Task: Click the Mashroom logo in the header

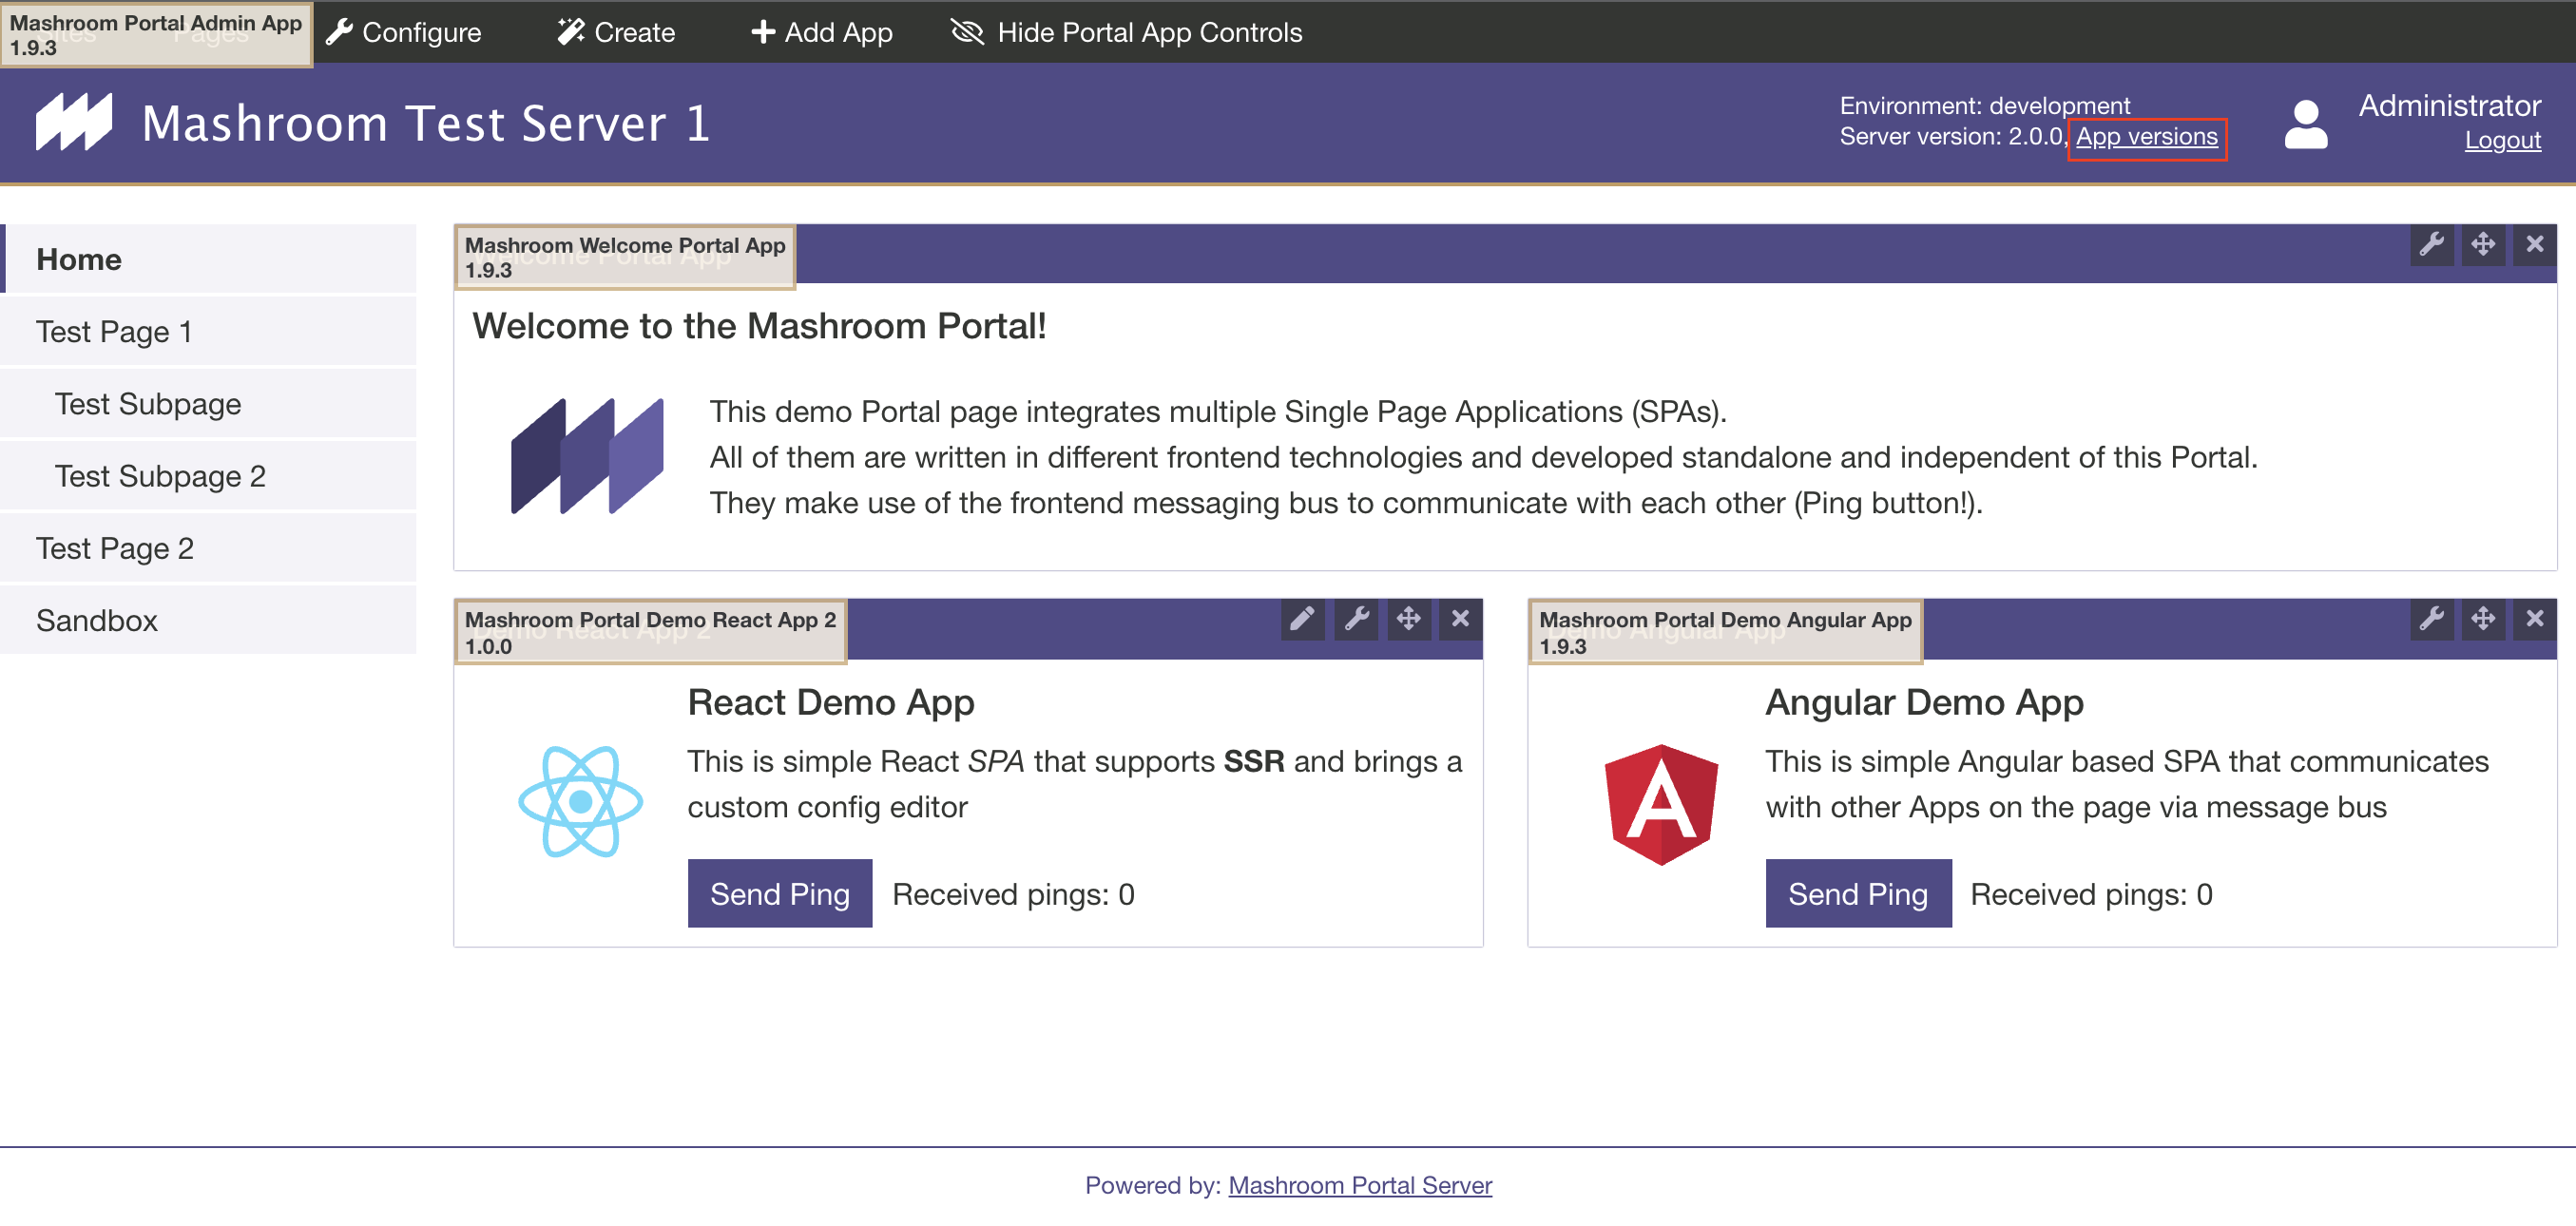Action: [74, 122]
